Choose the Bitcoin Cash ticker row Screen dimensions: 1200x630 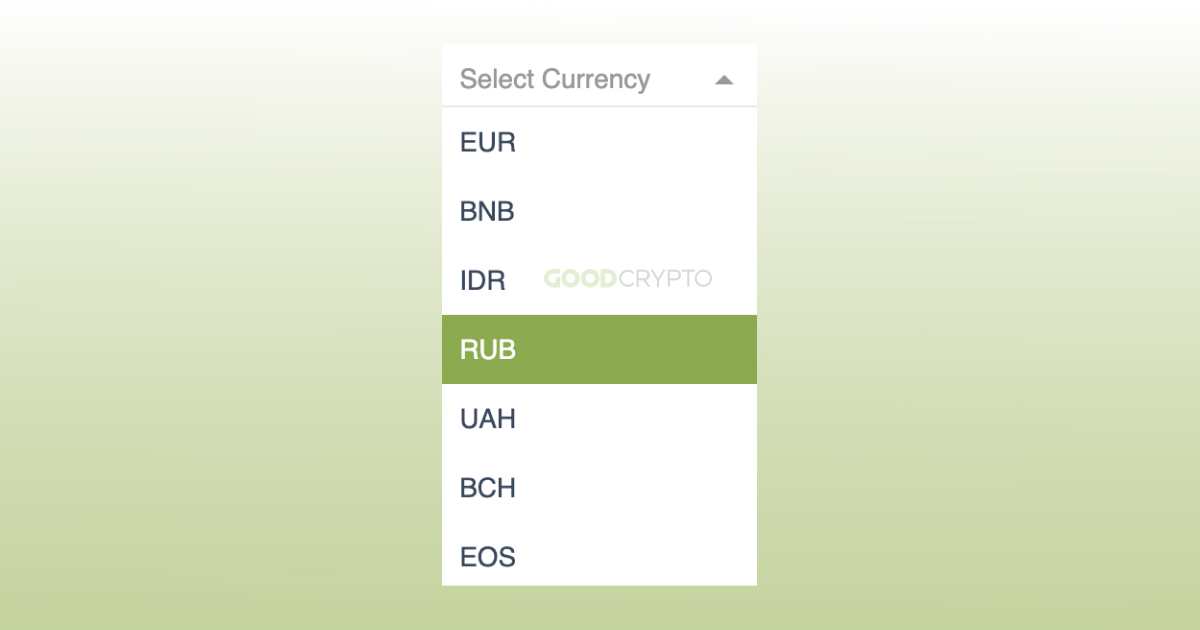598,488
